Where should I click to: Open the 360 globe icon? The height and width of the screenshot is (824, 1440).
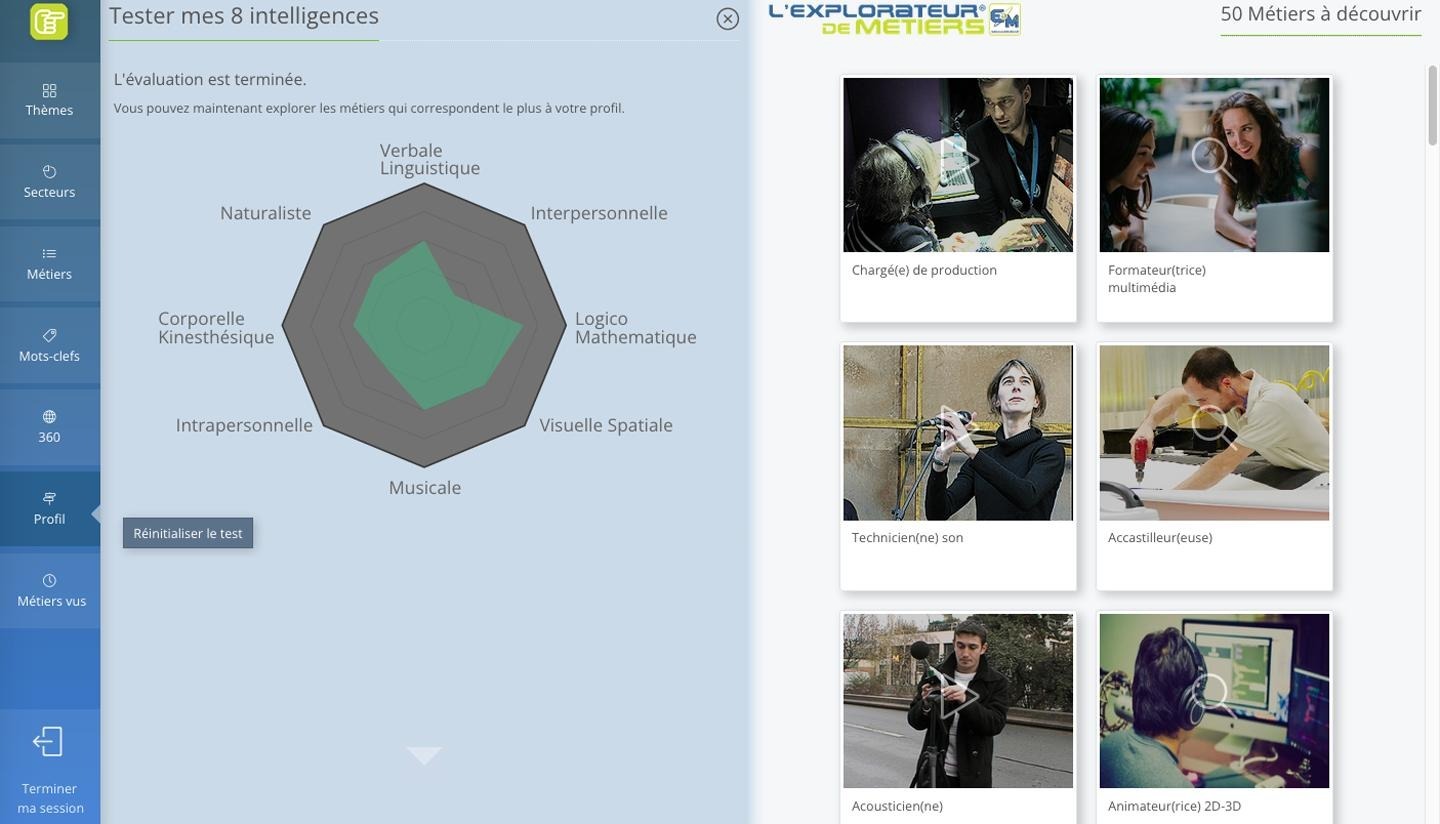click(49, 417)
